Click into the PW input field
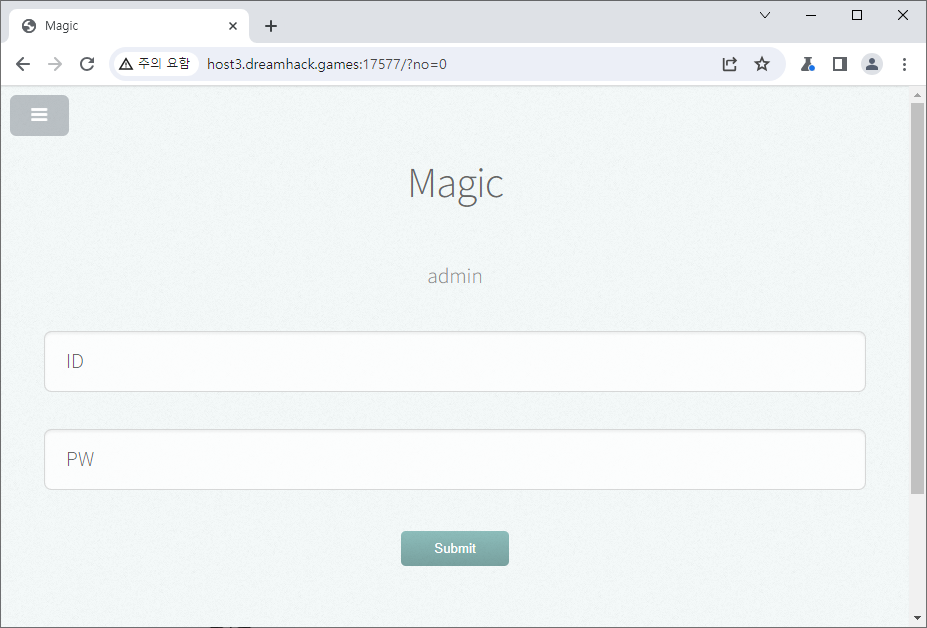The width and height of the screenshot is (927, 628). [x=454, y=459]
